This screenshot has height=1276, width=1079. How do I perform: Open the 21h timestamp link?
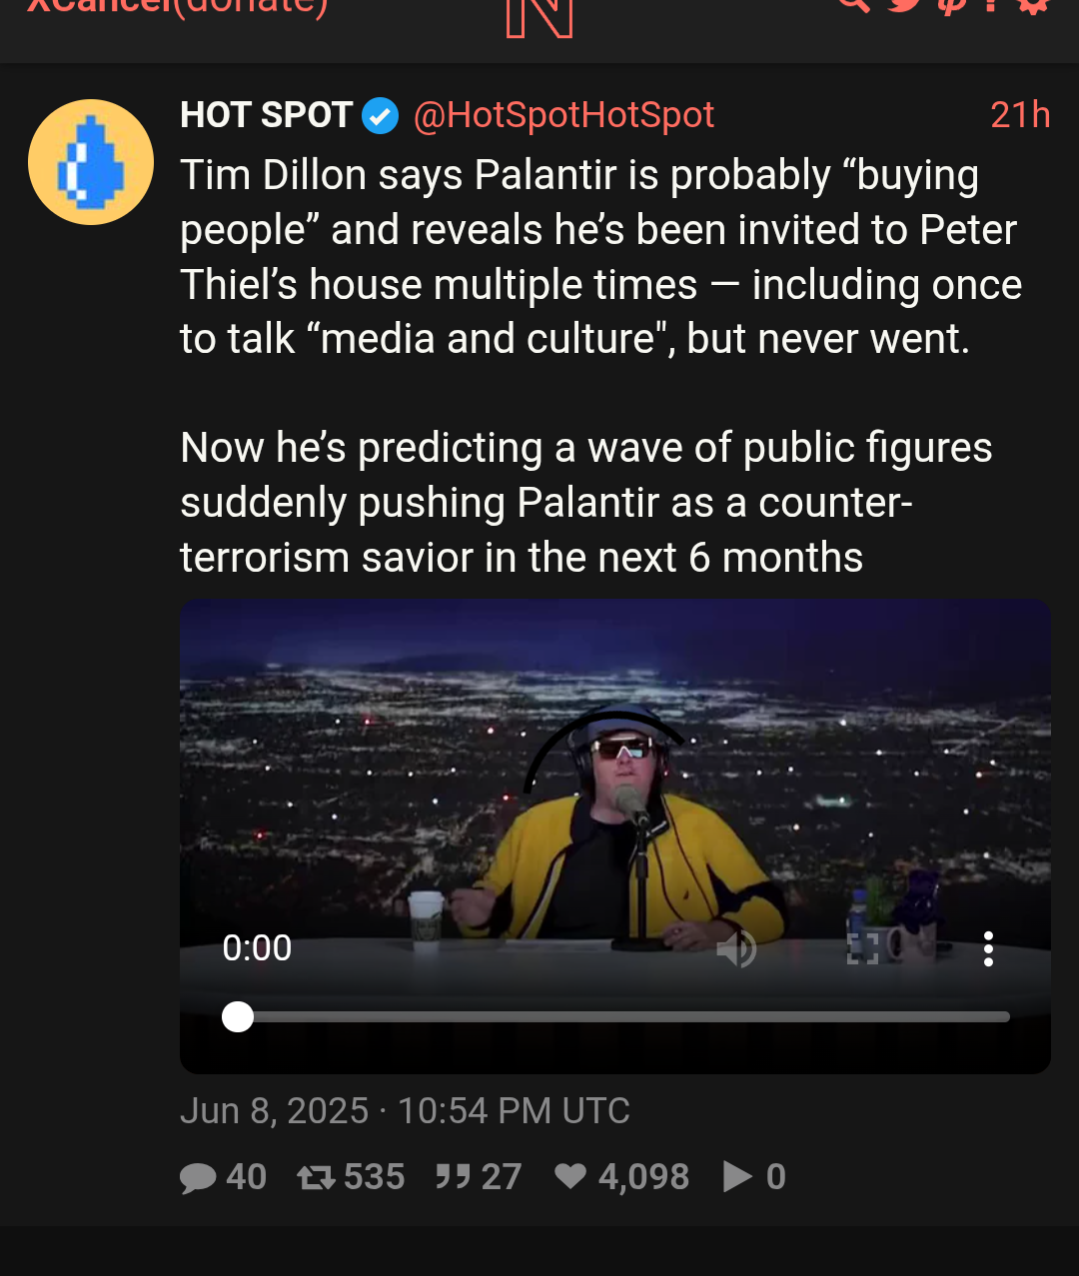[x=1020, y=115]
